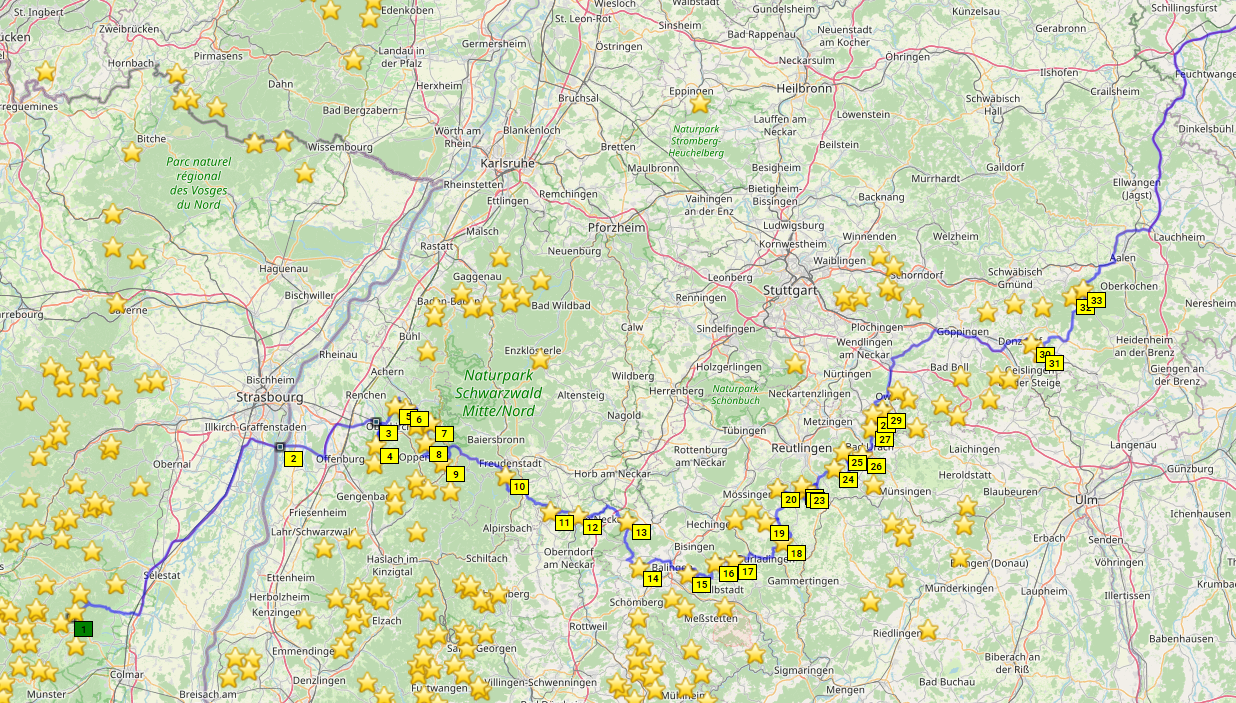Click the star marker near Bitche

click(132, 152)
